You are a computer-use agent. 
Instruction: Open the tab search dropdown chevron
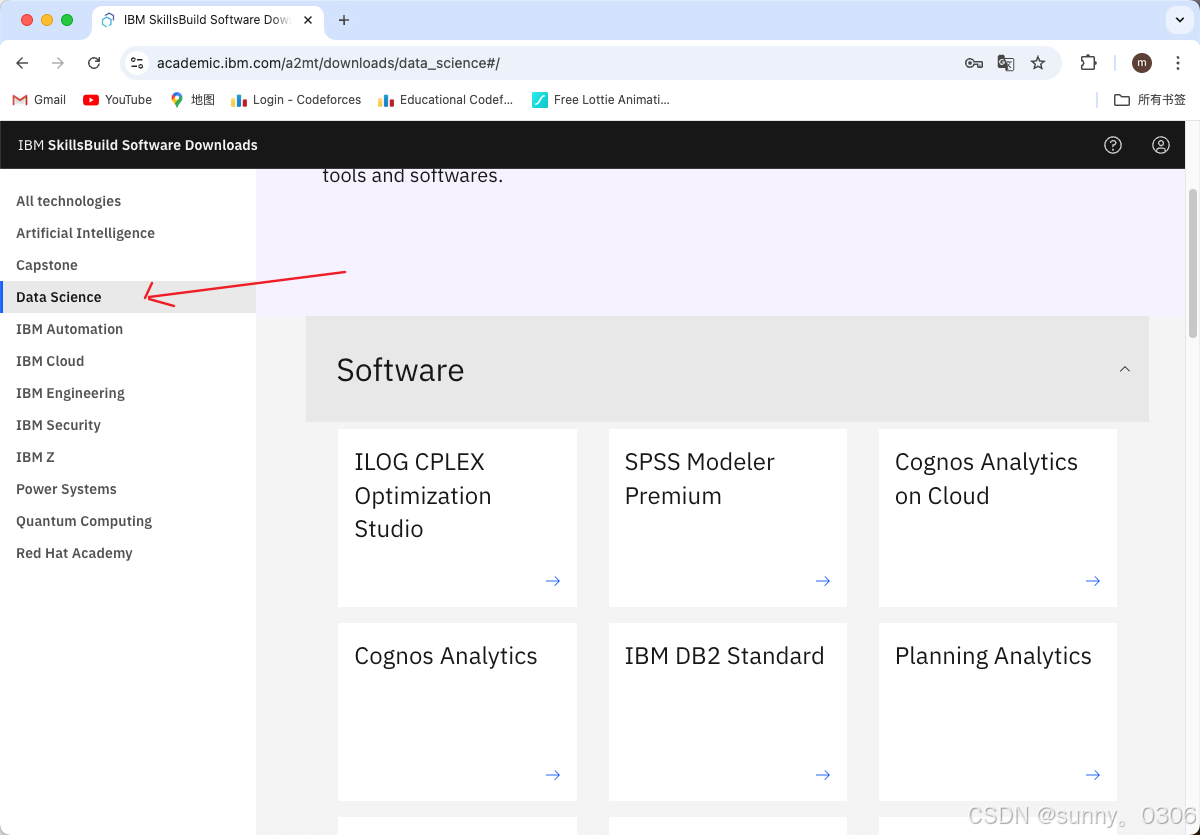[1178, 20]
